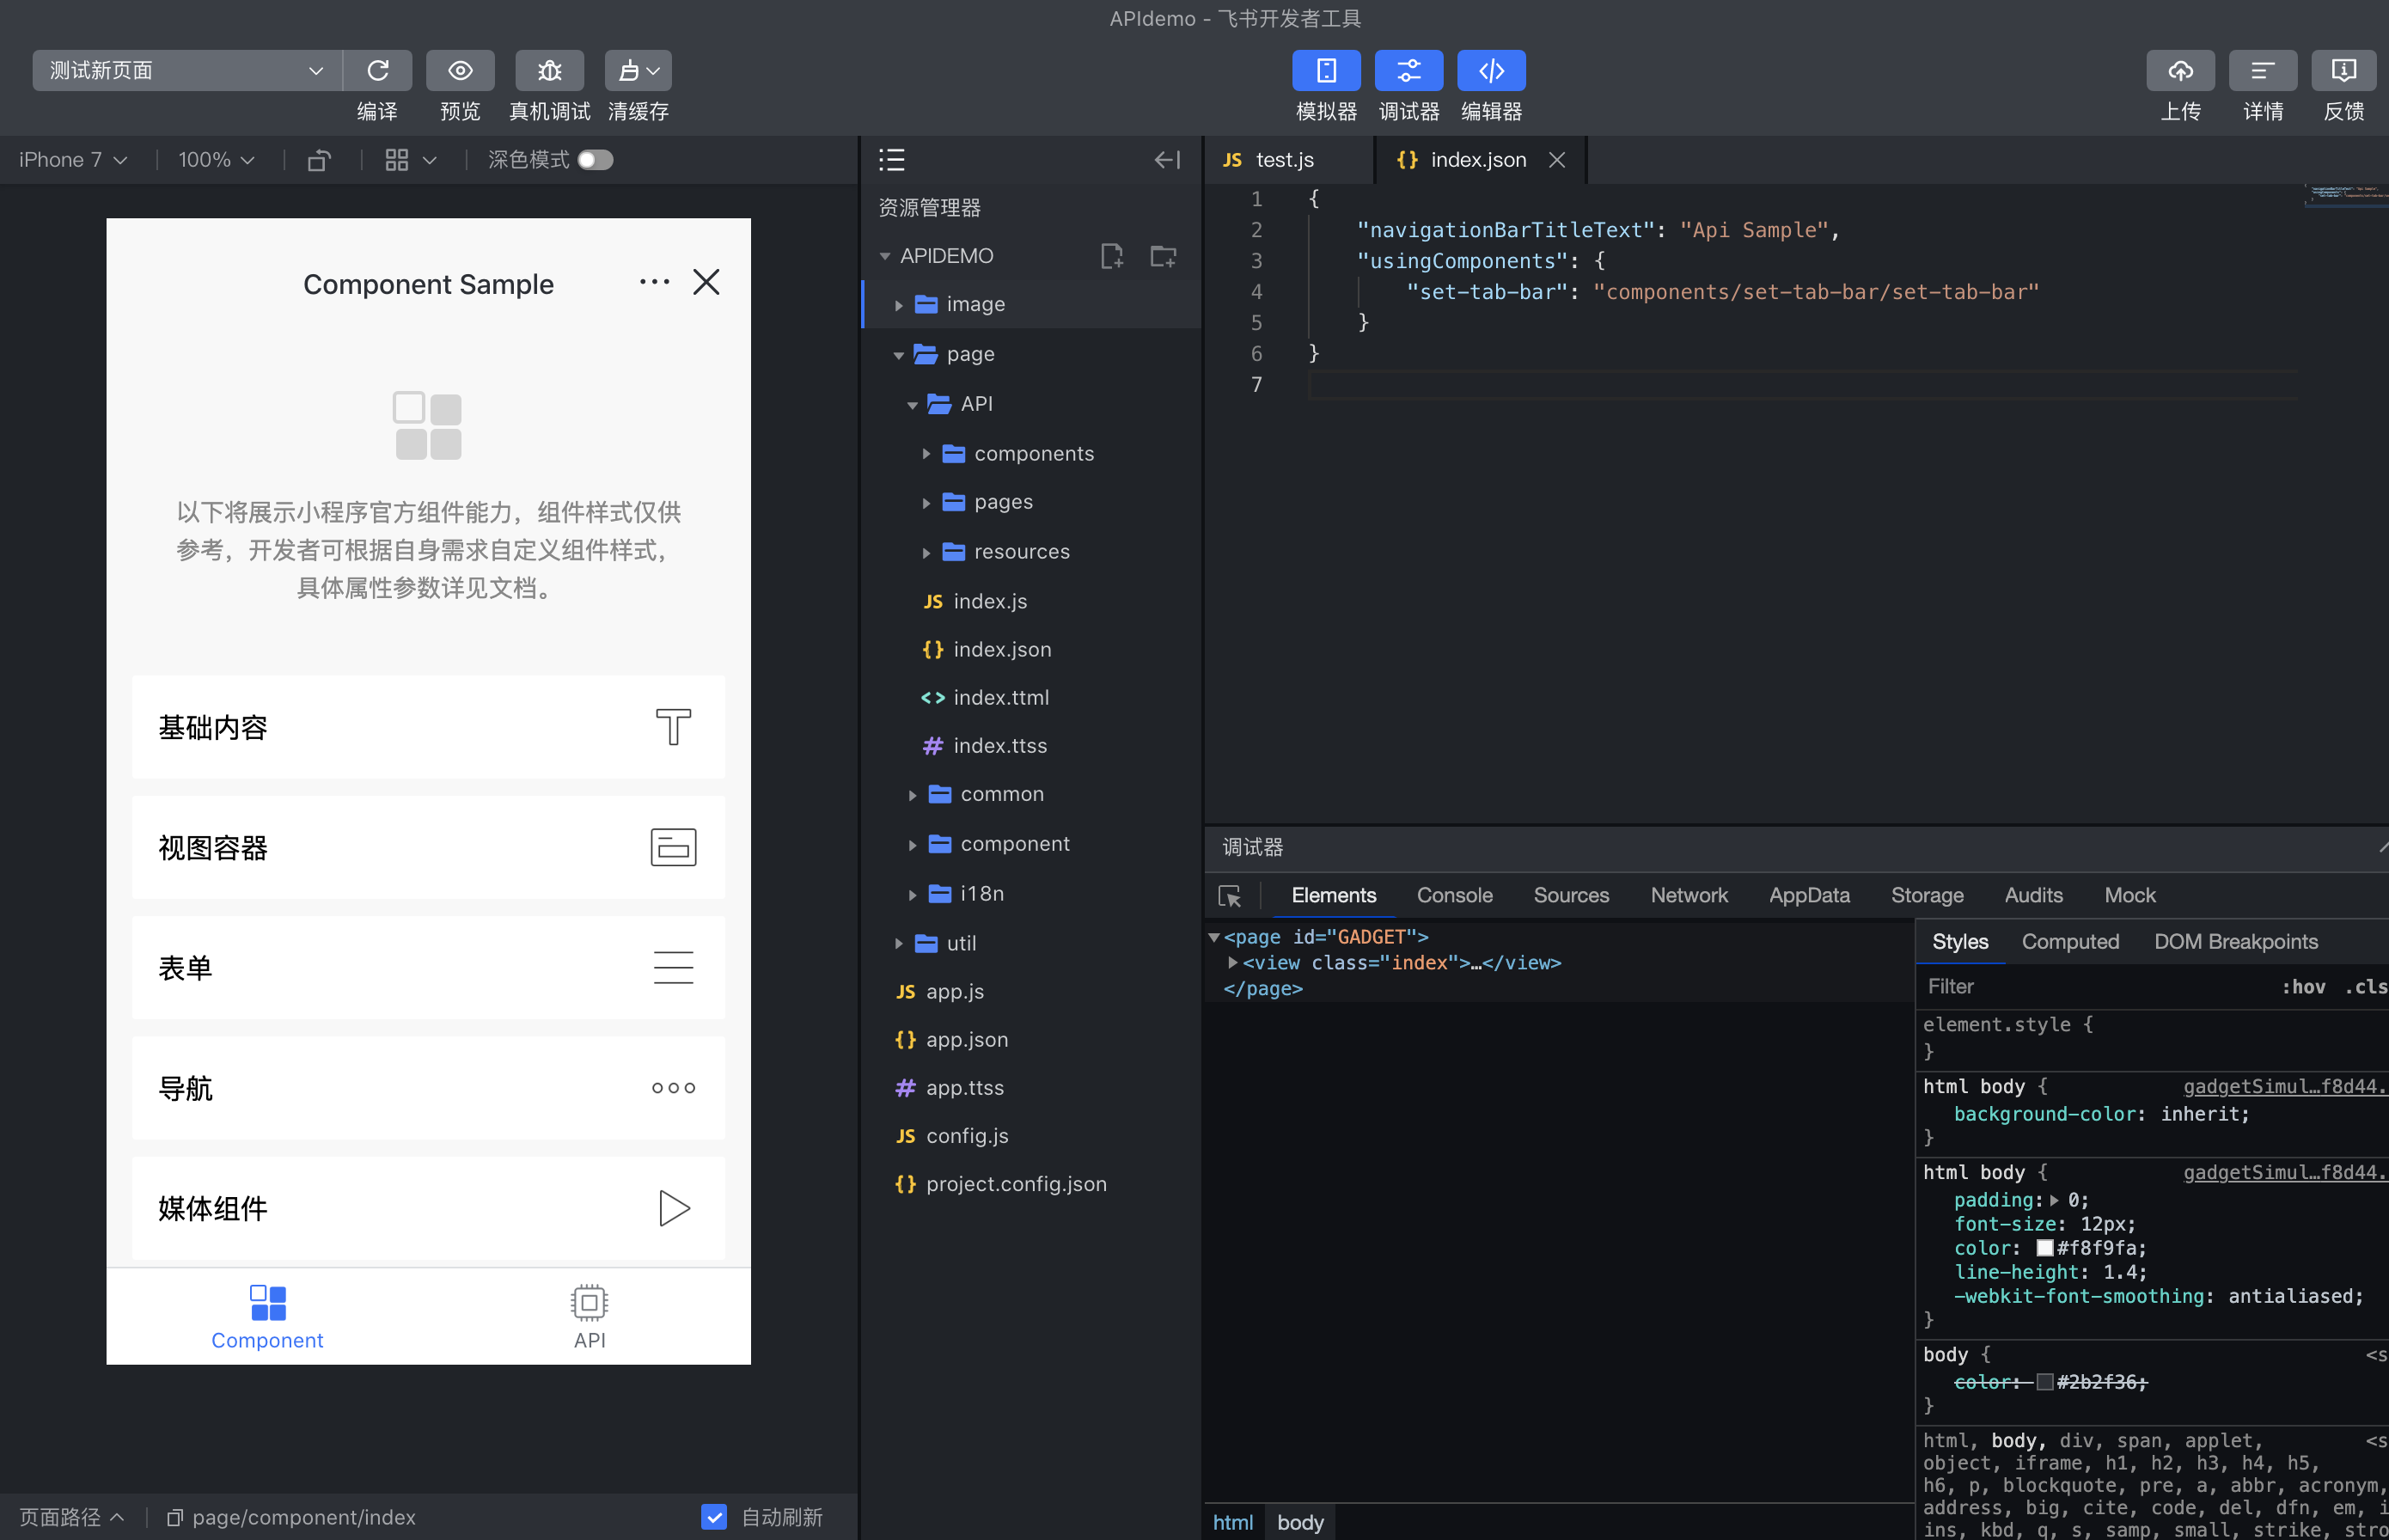Toggle the dark mode switch
Viewport: 2389px width, 1540px height.
click(595, 160)
